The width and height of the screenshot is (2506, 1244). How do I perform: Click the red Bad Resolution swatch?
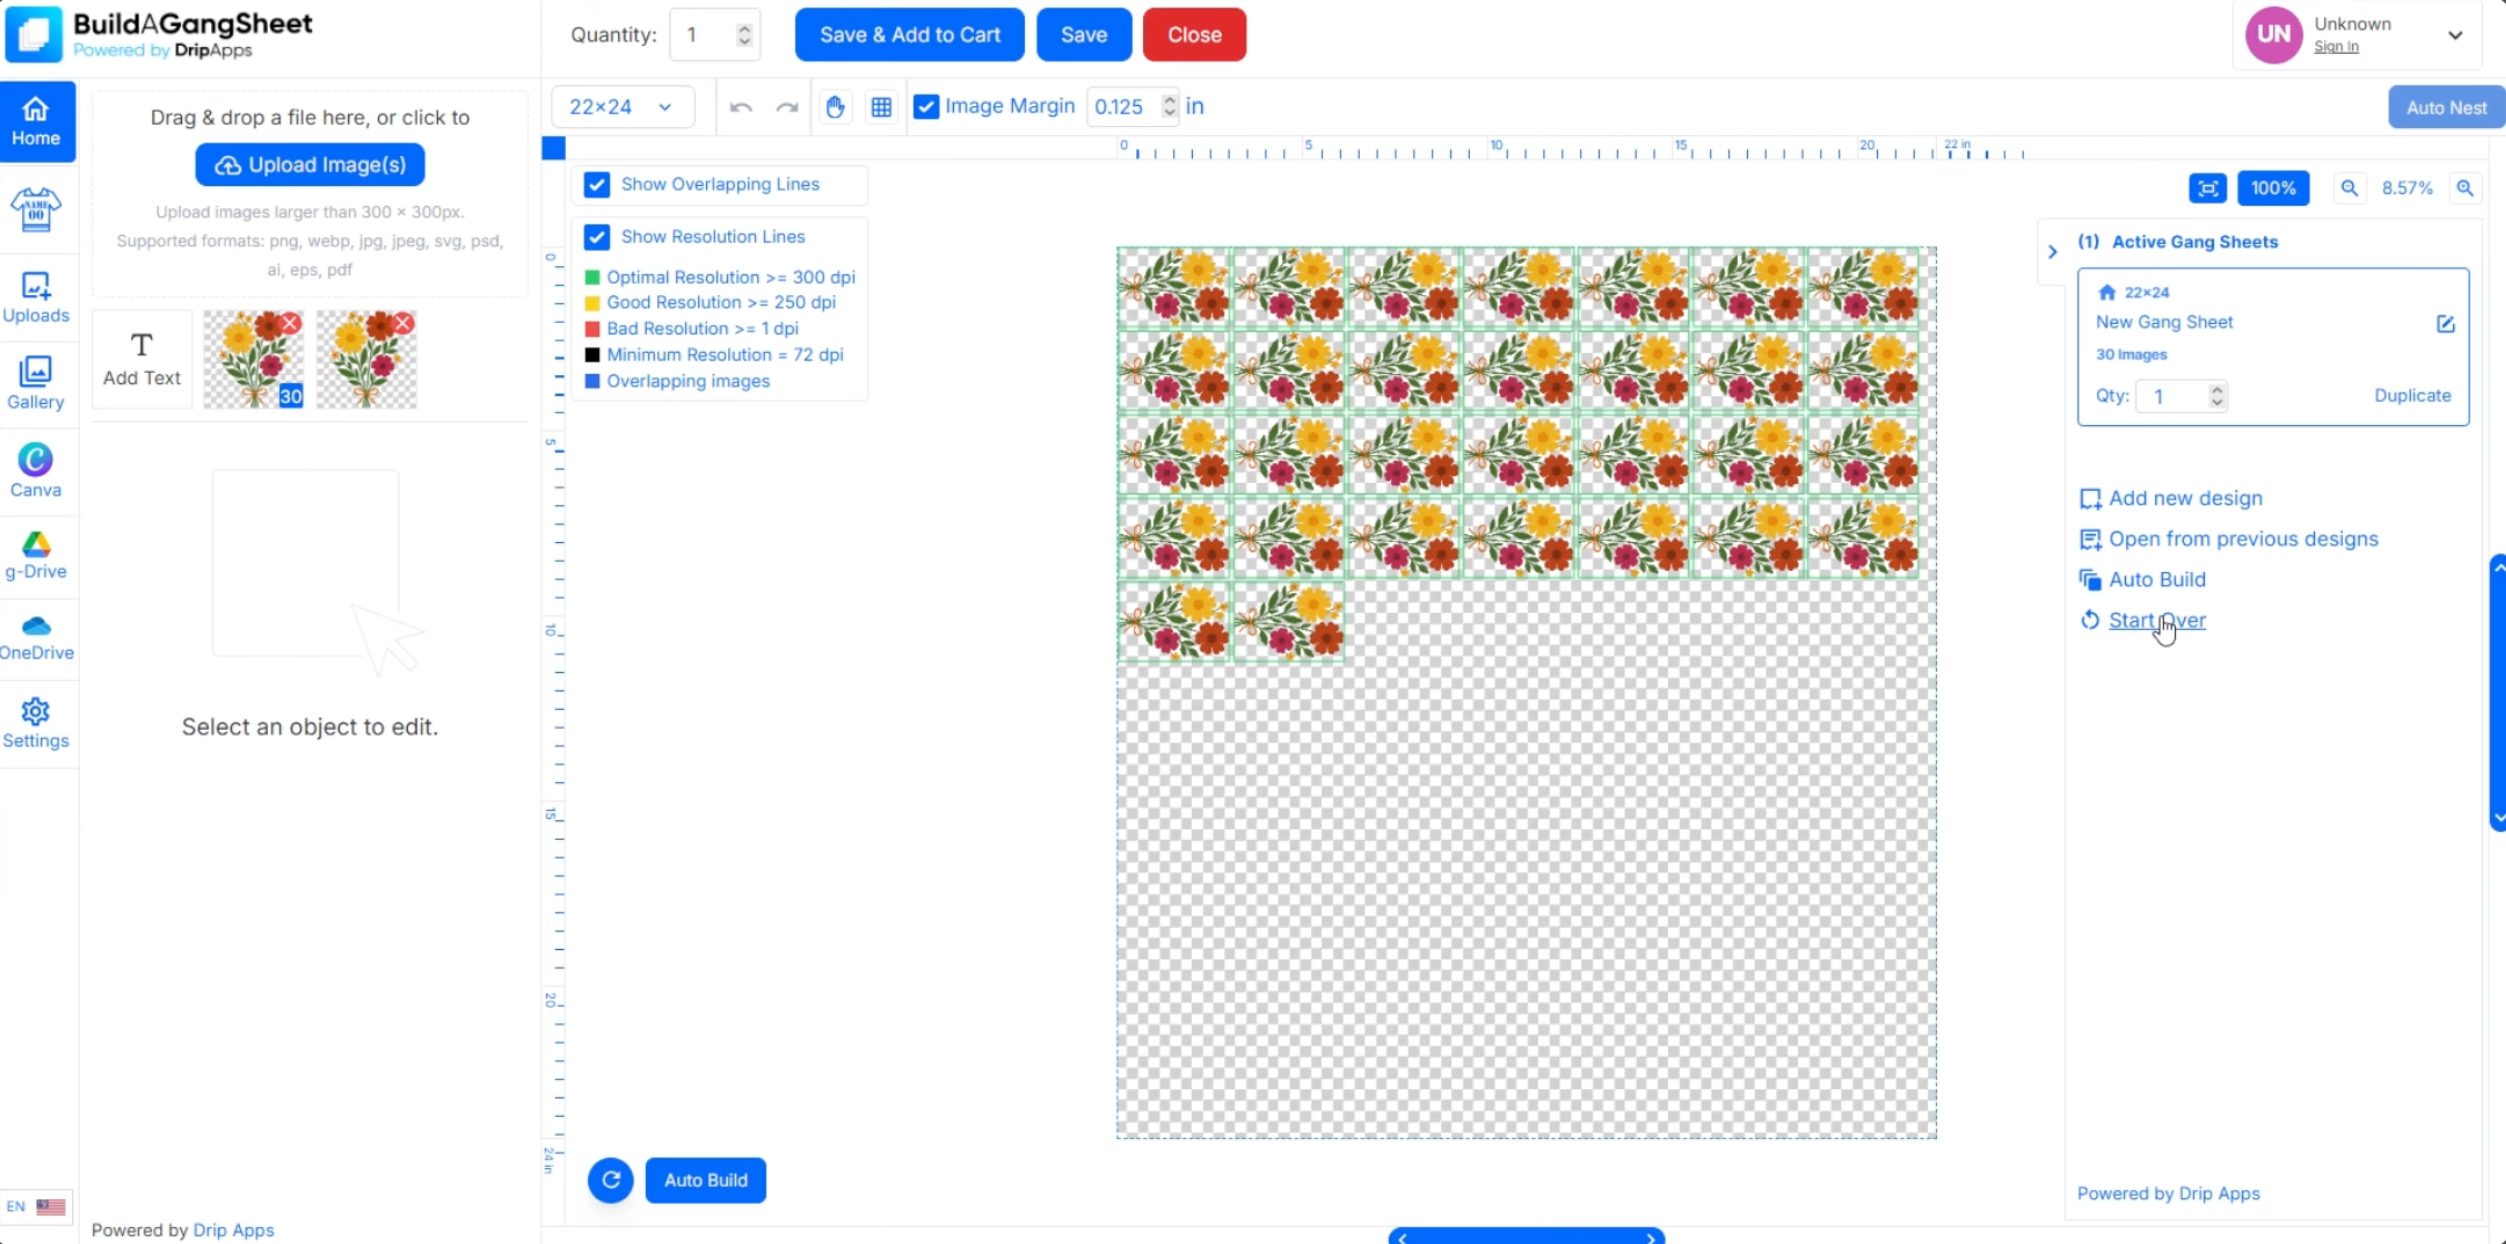tap(592, 329)
